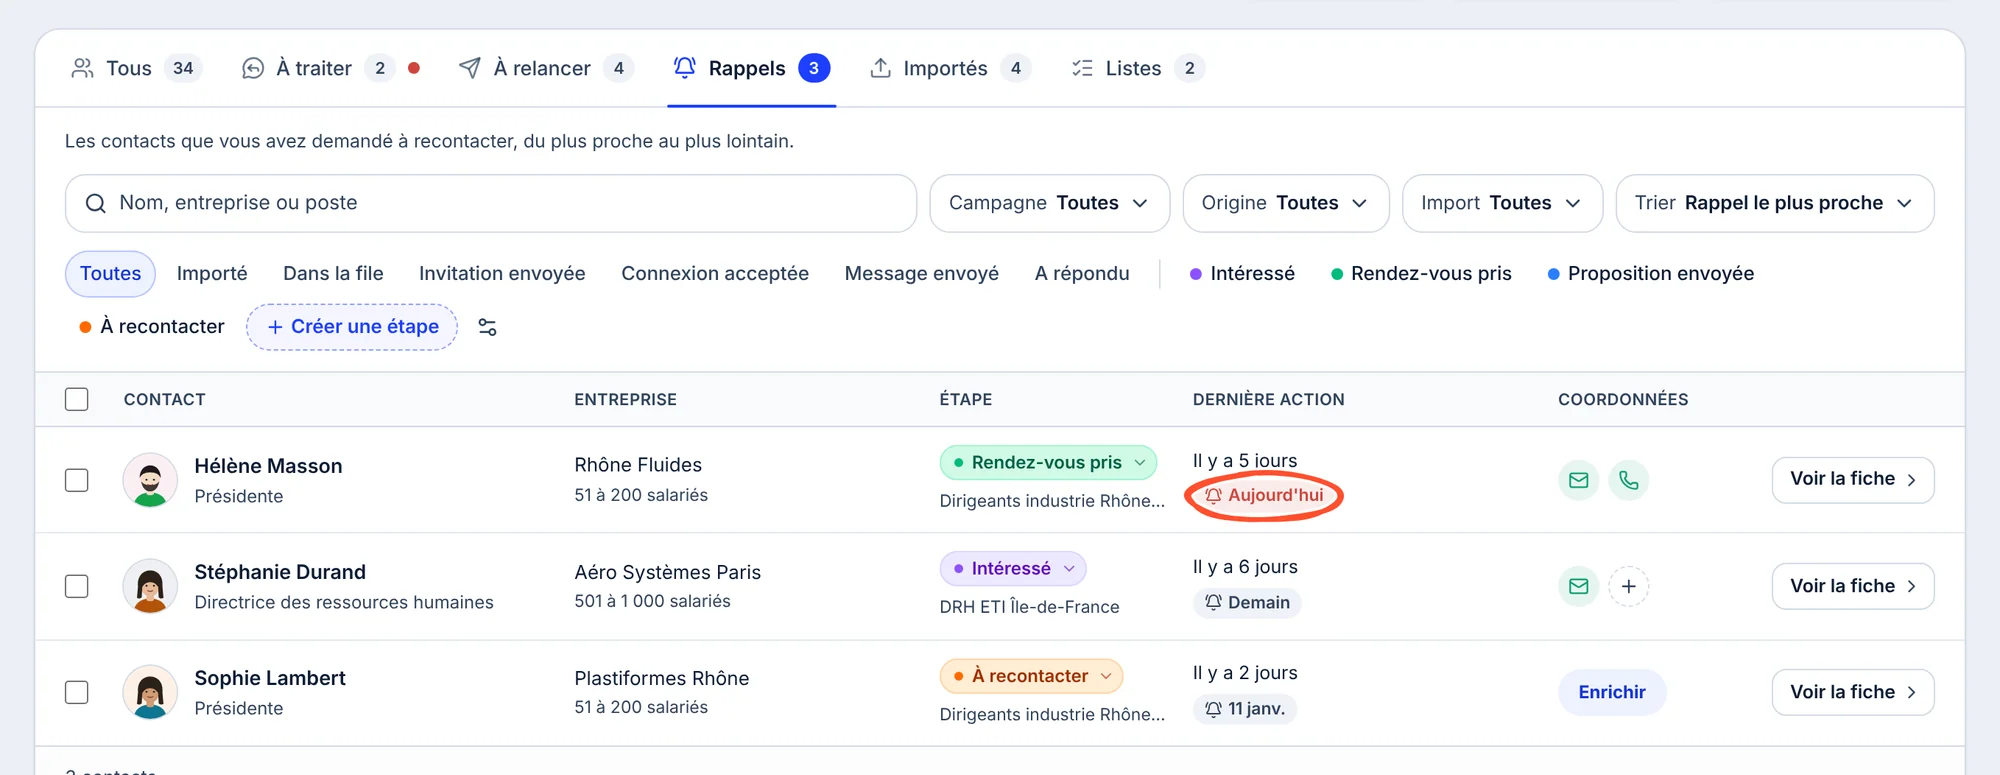This screenshot has width=2000, height=775.
Task: Click the email icon for Hélène Masson
Action: 1578,481
